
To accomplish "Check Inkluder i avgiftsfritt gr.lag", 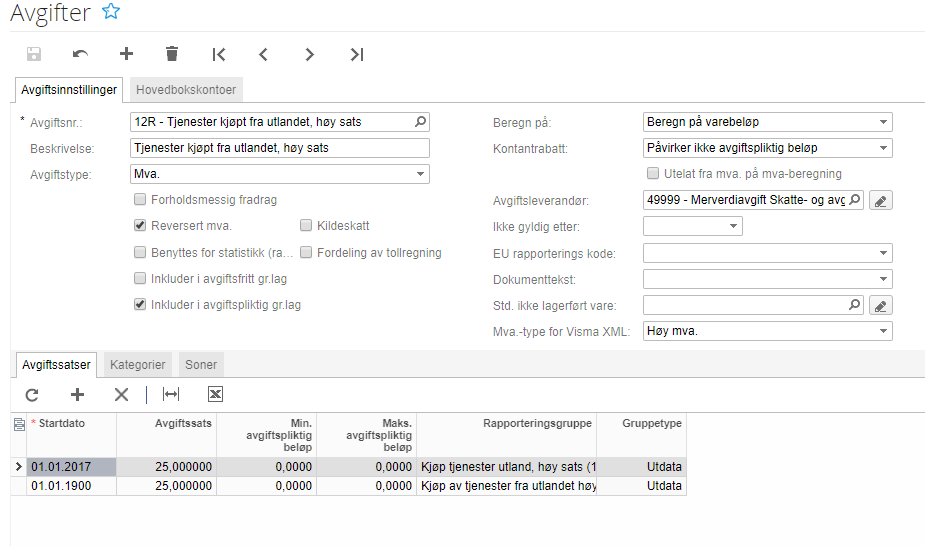I will (x=140, y=278).
